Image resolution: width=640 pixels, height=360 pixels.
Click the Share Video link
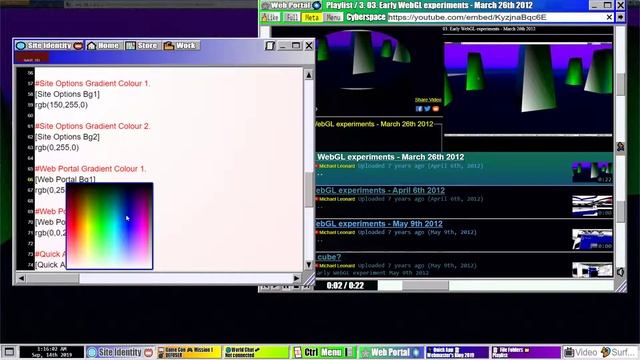(428, 100)
